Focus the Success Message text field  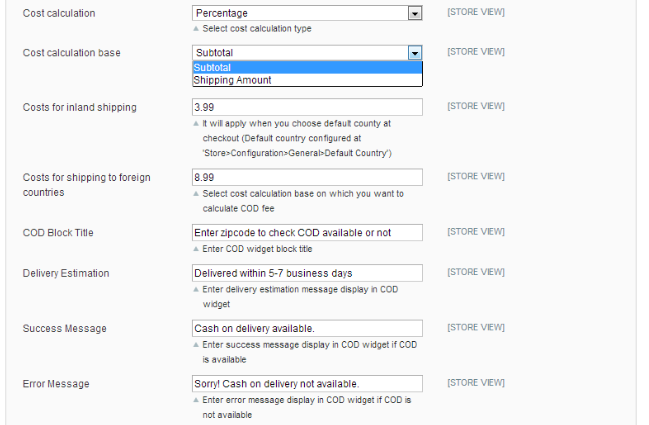(x=306, y=328)
